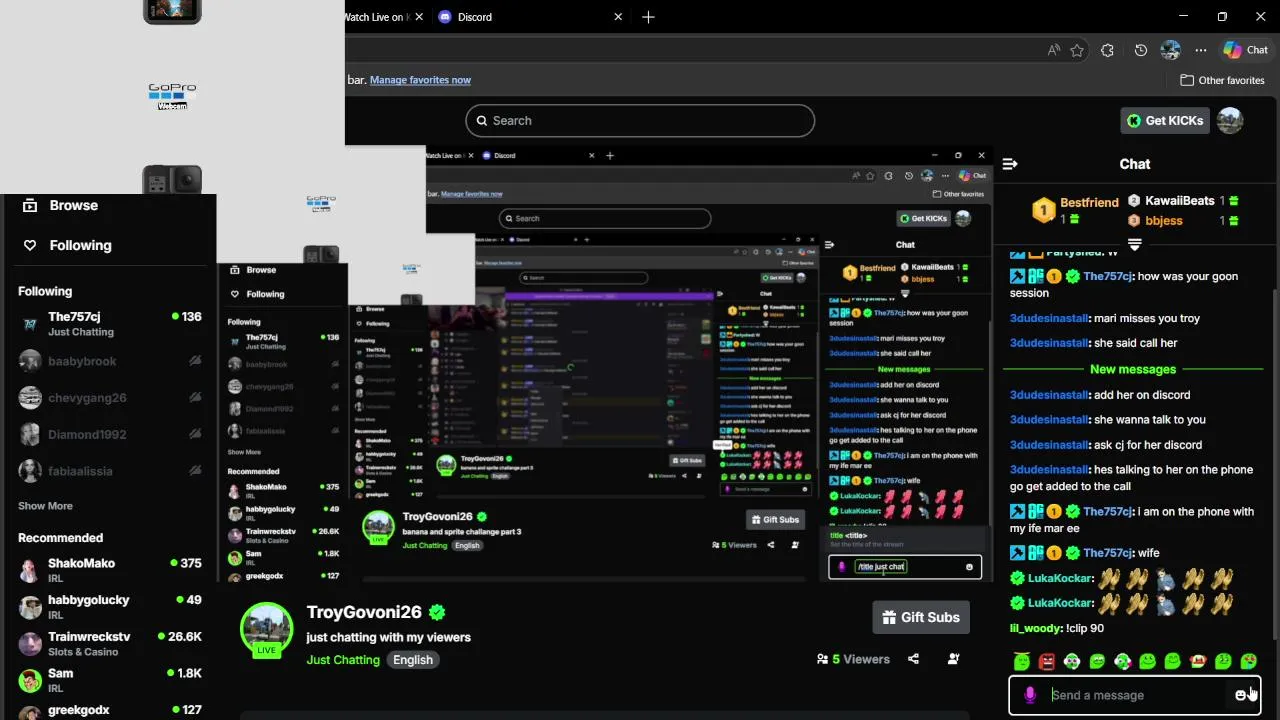Expand the gift leaderboard below Bestfriend
Viewport: 1280px width, 720px height.
pyautogui.click(x=1134, y=244)
